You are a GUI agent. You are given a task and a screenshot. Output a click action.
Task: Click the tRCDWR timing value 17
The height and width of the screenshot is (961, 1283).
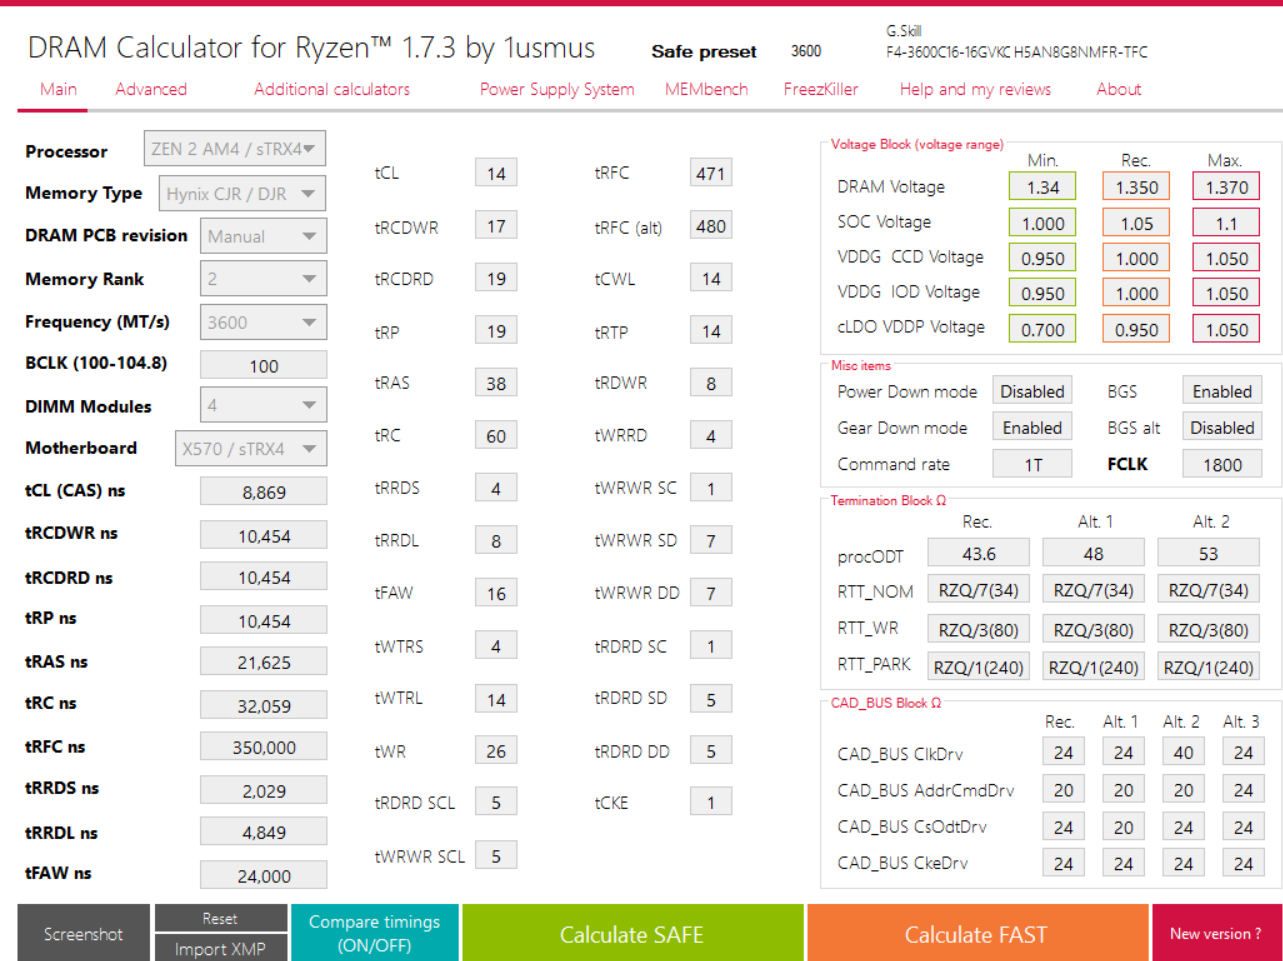[496, 226]
